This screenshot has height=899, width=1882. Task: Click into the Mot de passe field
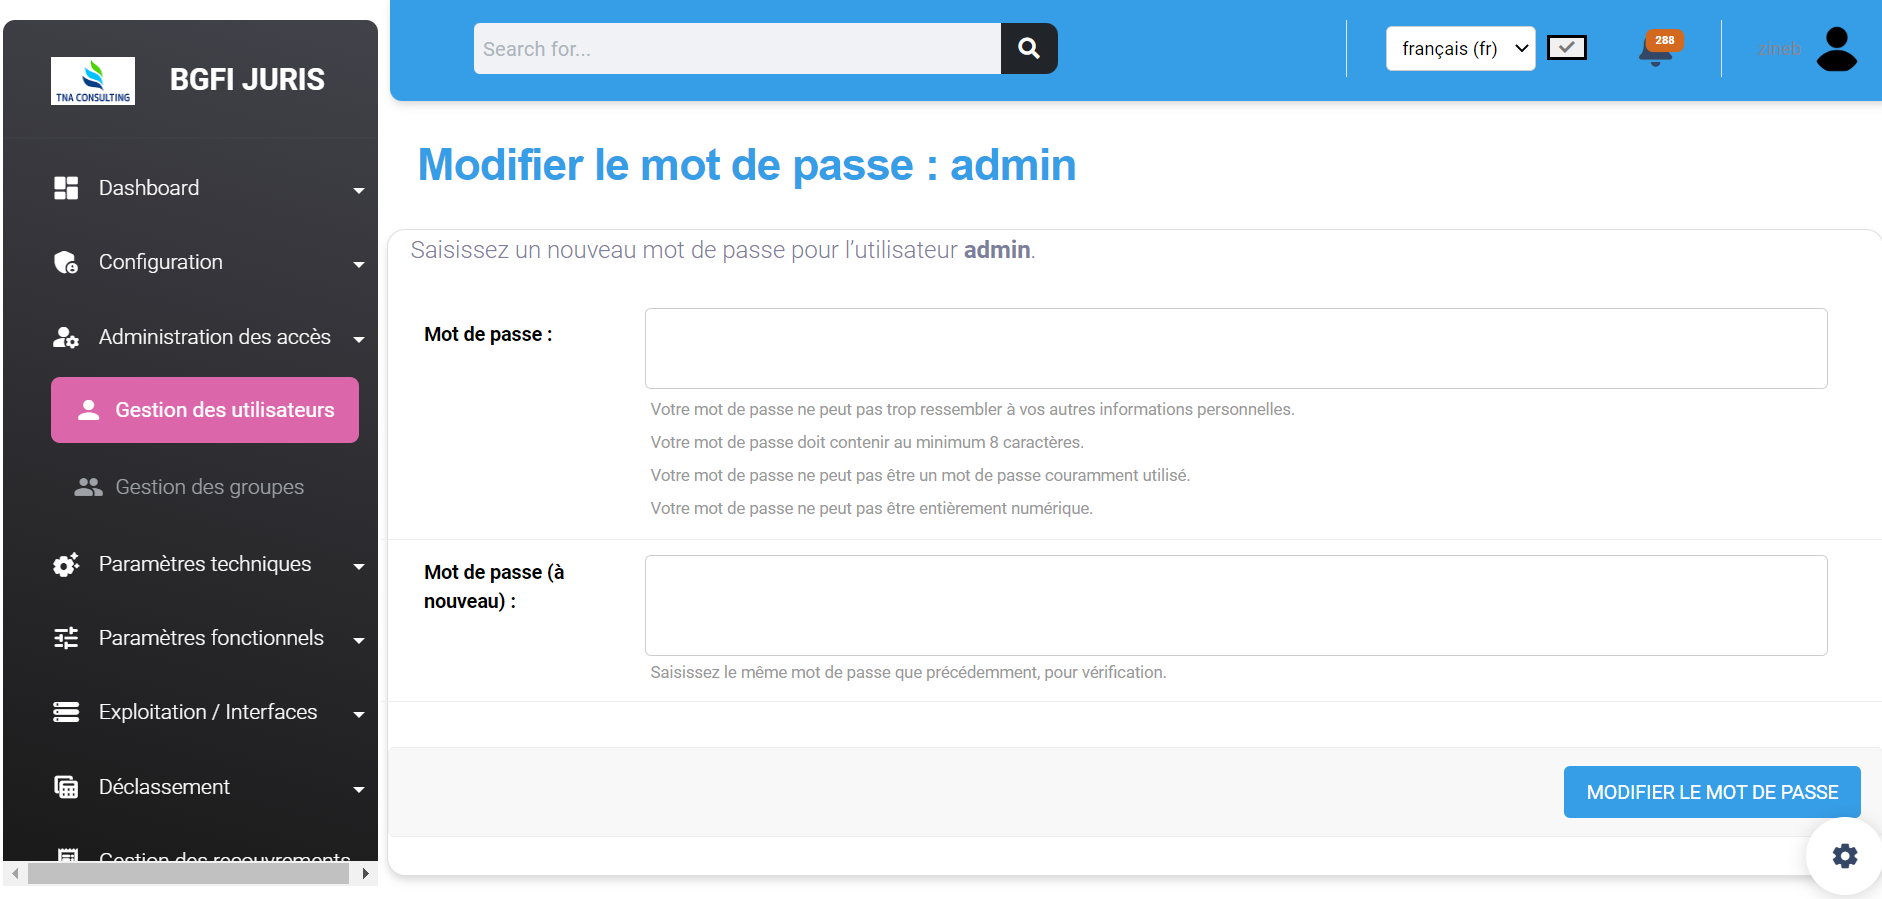pyautogui.click(x=1235, y=348)
